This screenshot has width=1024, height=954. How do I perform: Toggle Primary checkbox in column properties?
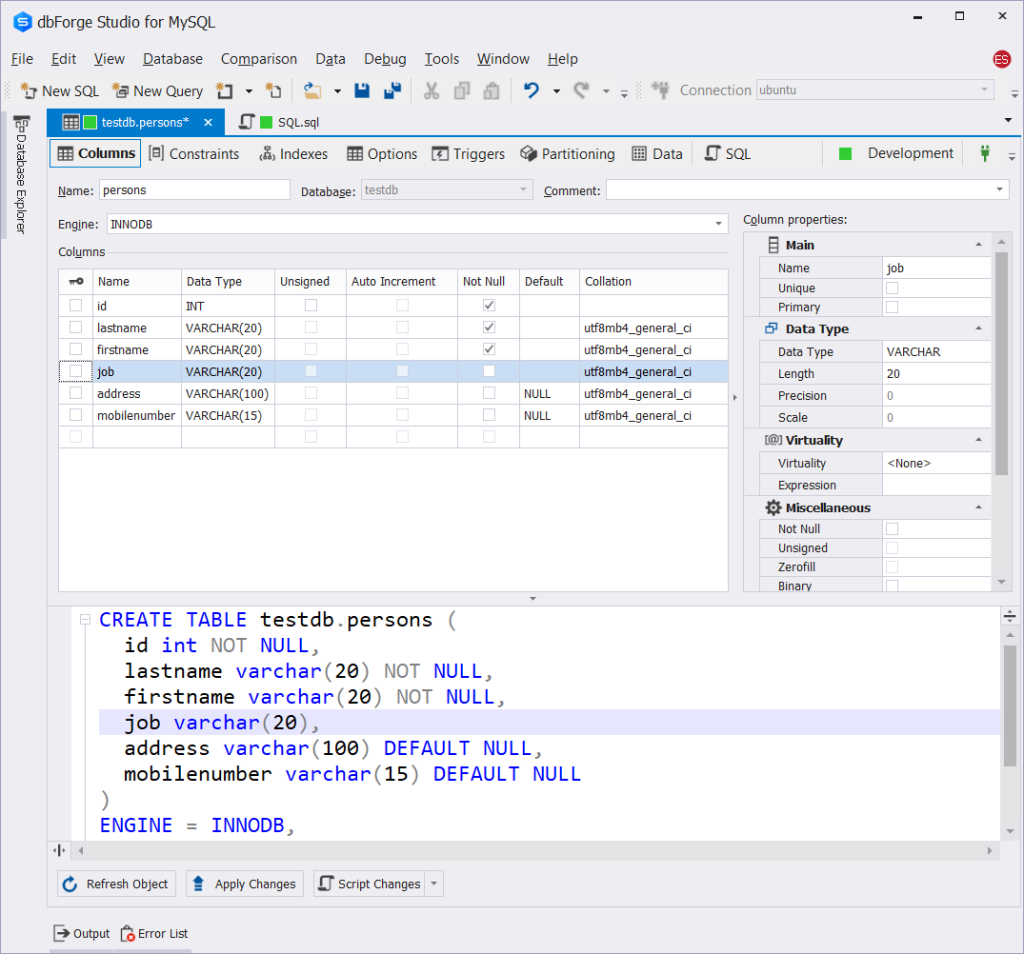click(x=892, y=307)
